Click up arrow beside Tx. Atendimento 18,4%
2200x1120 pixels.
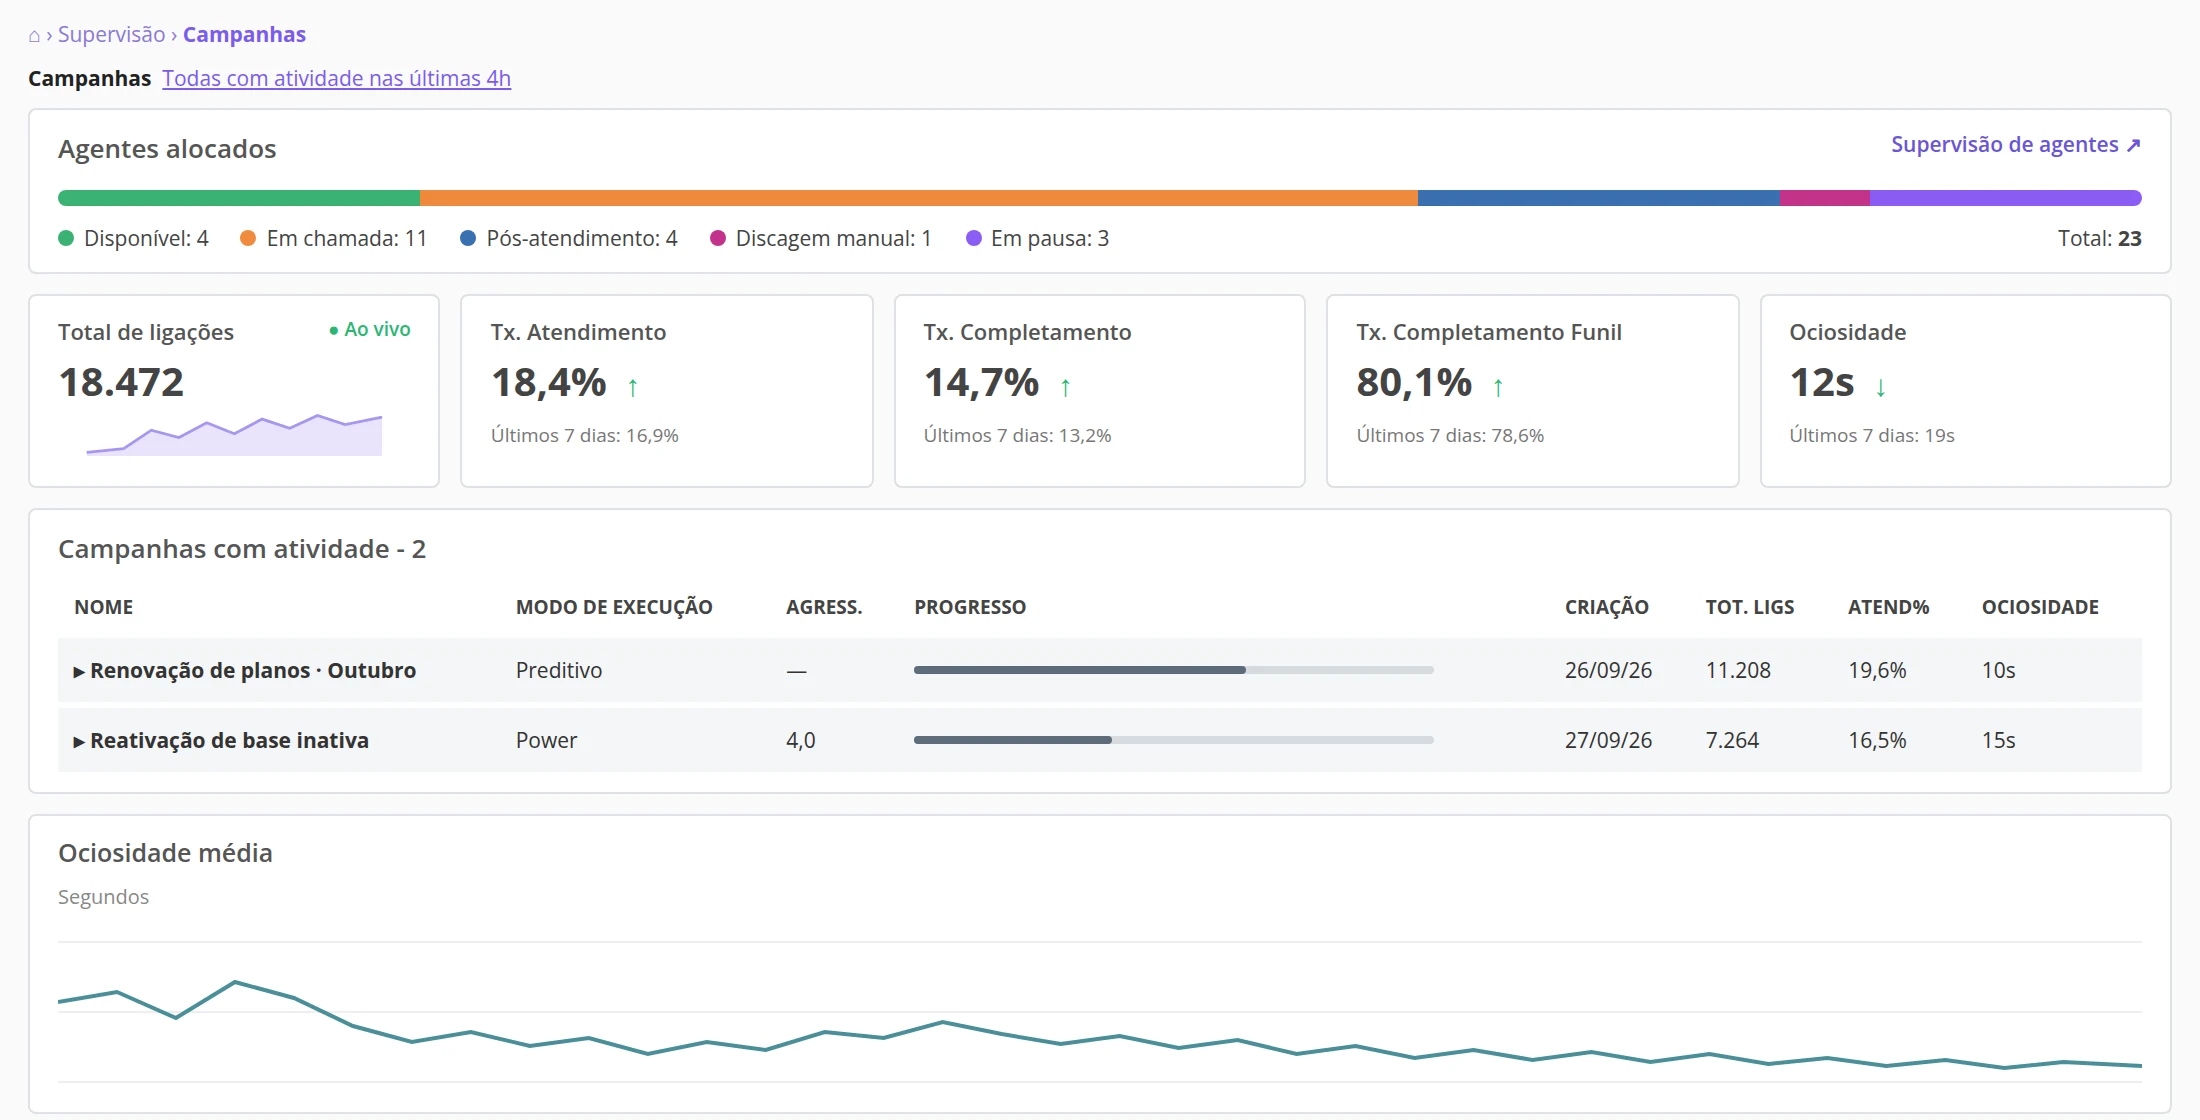(633, 387)
